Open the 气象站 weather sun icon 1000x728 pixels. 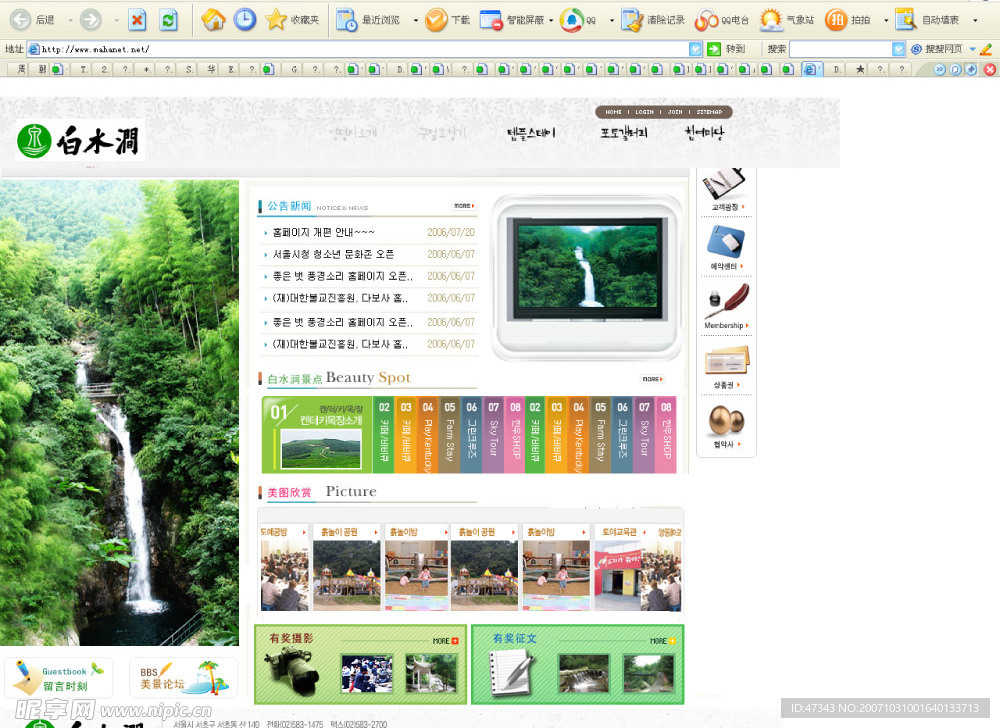pyautogui.click(x=772, y=20)
